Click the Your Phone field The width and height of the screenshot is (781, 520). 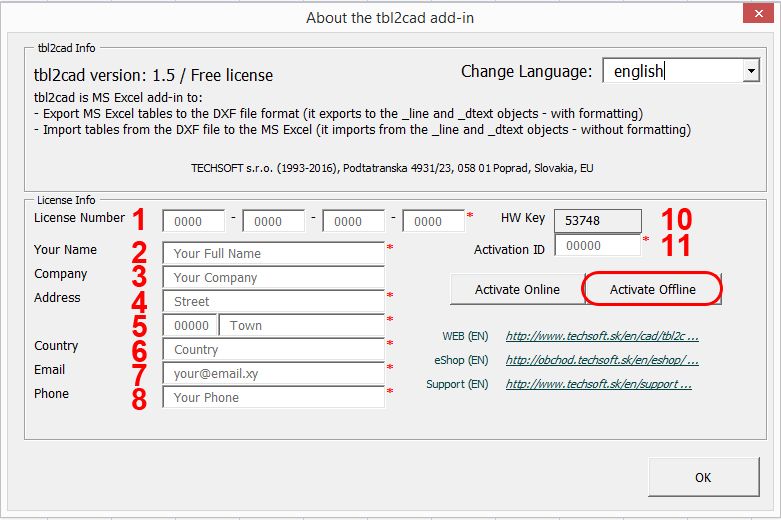point(273,398)
